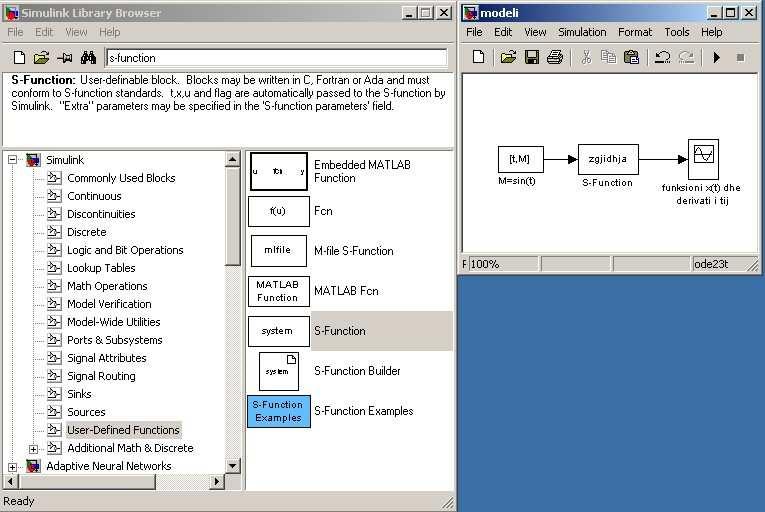Viewport: 765px width, 512px height.
Task: Click Copy icon in modeli toolbar
Action: coord(608,57)
